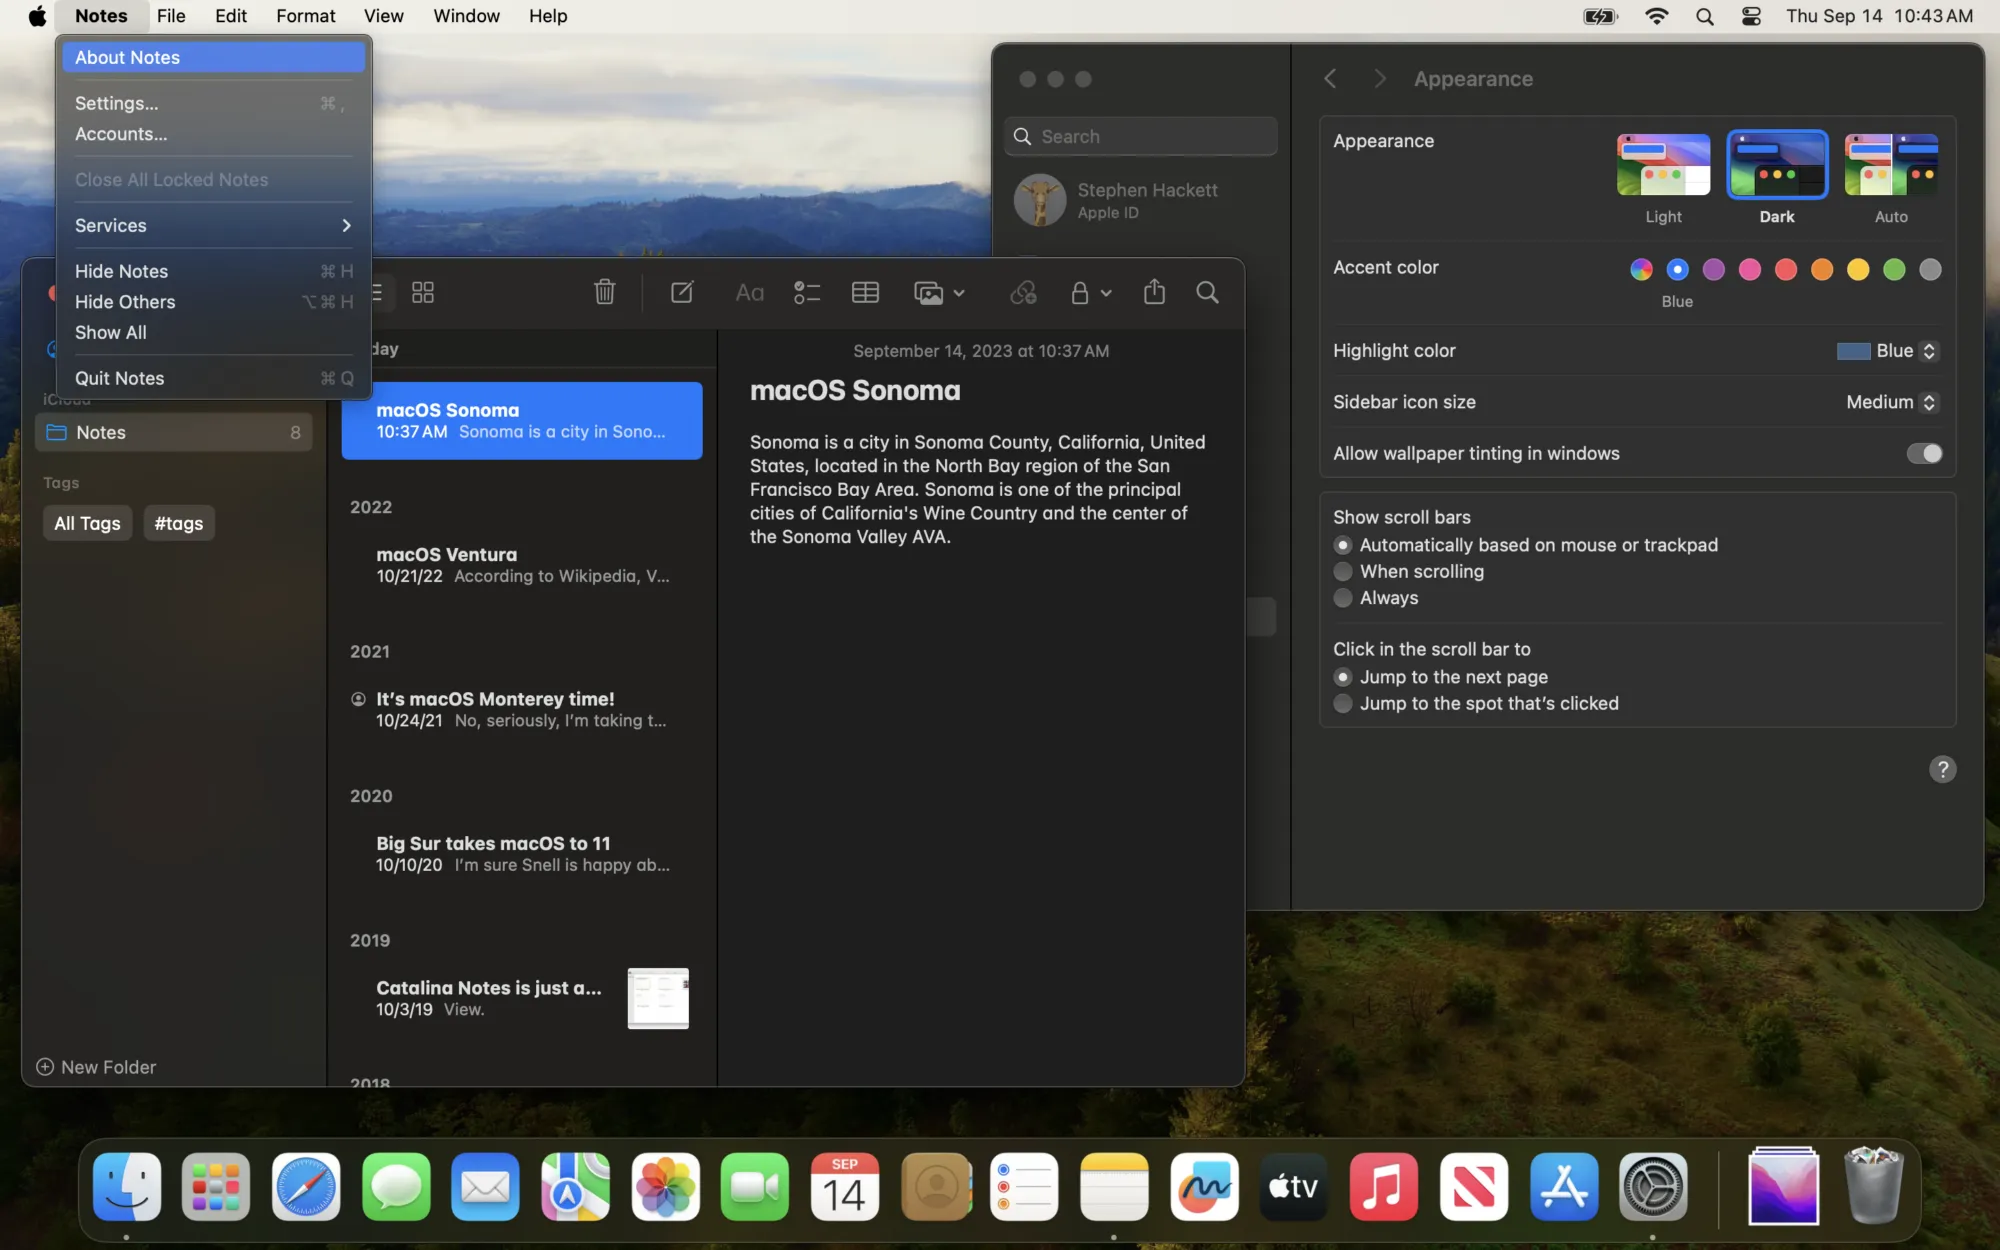Open the Highlight color dropdown
Image resolution: width=2000 pixels, height=1250 pixels.
[1927, 351]
